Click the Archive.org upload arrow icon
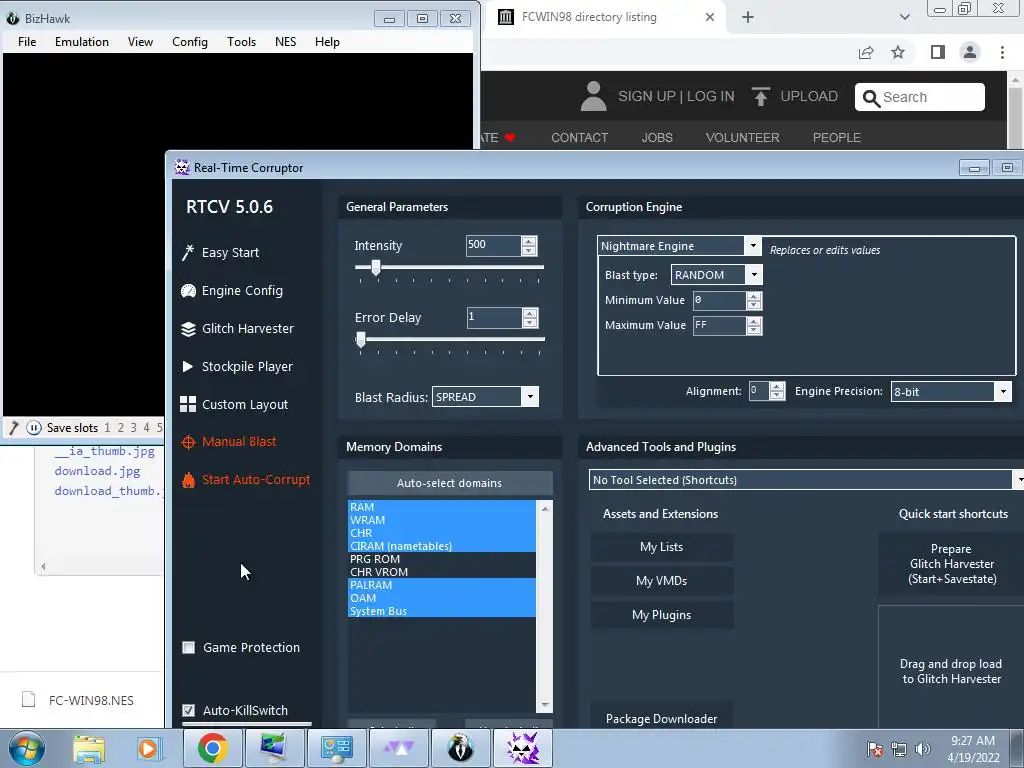This screenshot has height=768, width=1024. 760,96
